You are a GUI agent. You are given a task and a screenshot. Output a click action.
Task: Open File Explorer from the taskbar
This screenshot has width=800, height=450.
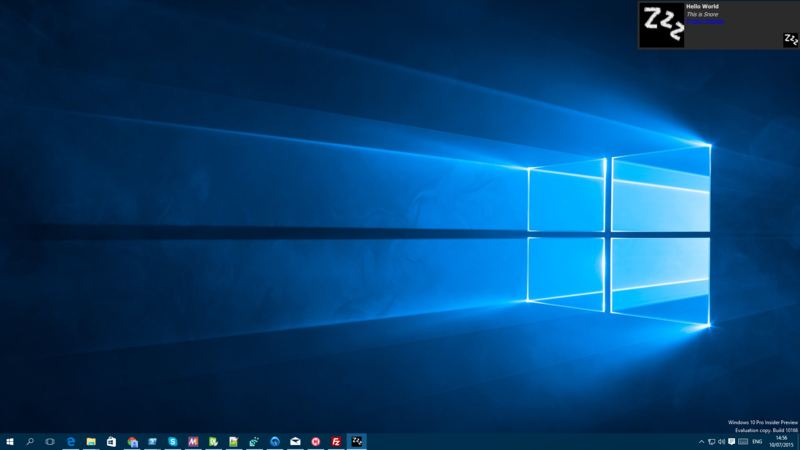coord(91,442)
